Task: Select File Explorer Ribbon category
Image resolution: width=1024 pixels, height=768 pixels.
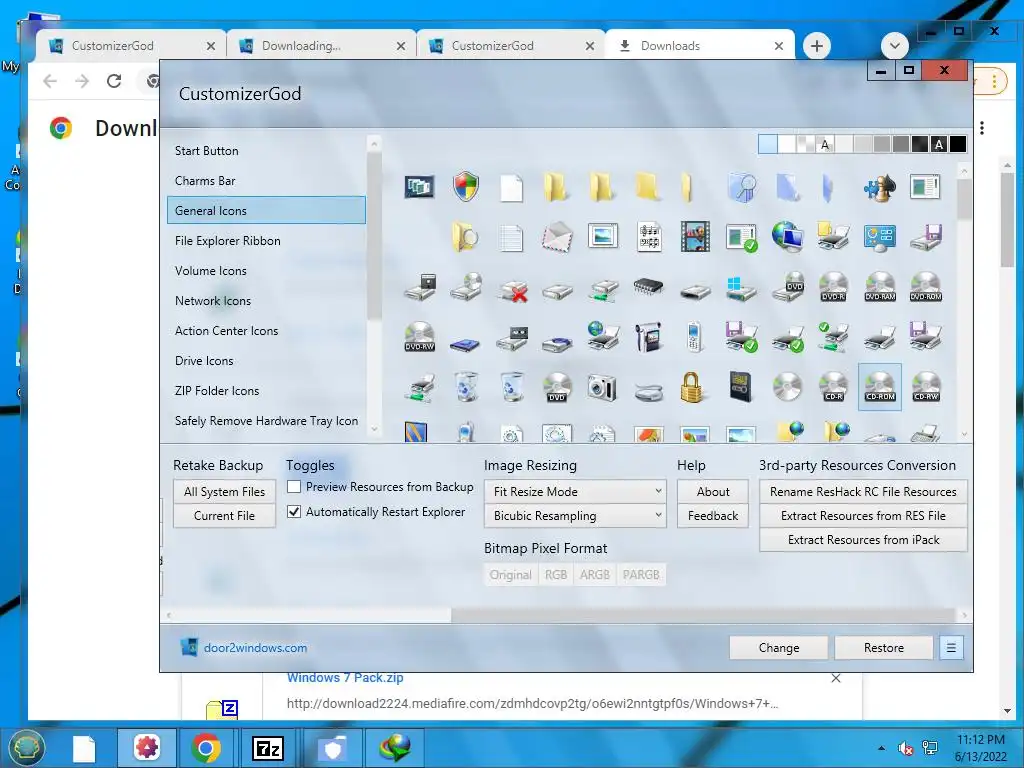Action: coord(266,240)
